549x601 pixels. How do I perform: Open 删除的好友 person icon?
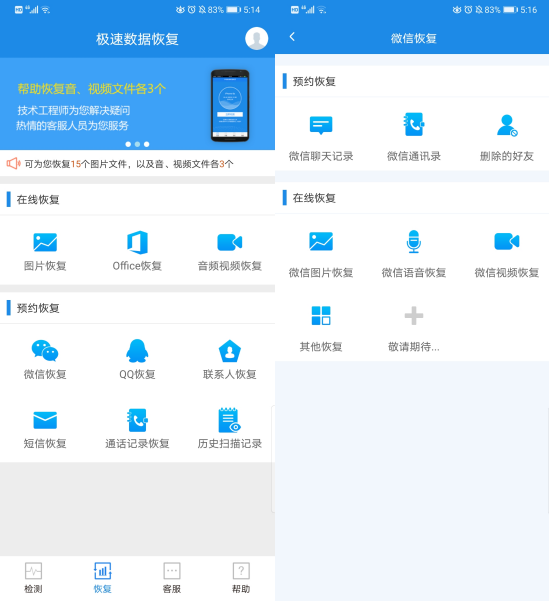tap(507, 125)
